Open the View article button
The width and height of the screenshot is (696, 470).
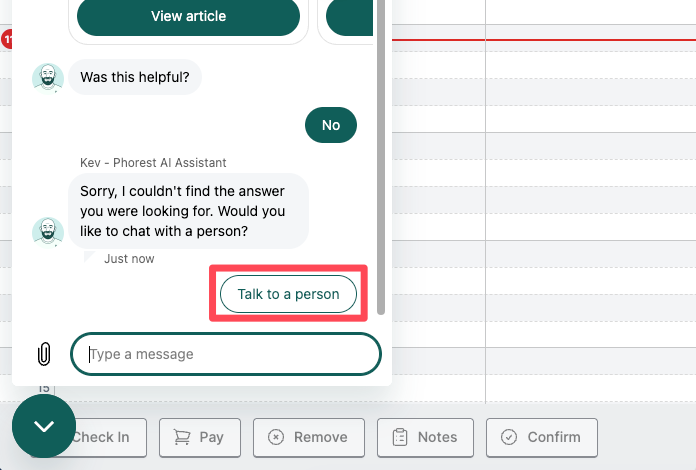(188, 16)
